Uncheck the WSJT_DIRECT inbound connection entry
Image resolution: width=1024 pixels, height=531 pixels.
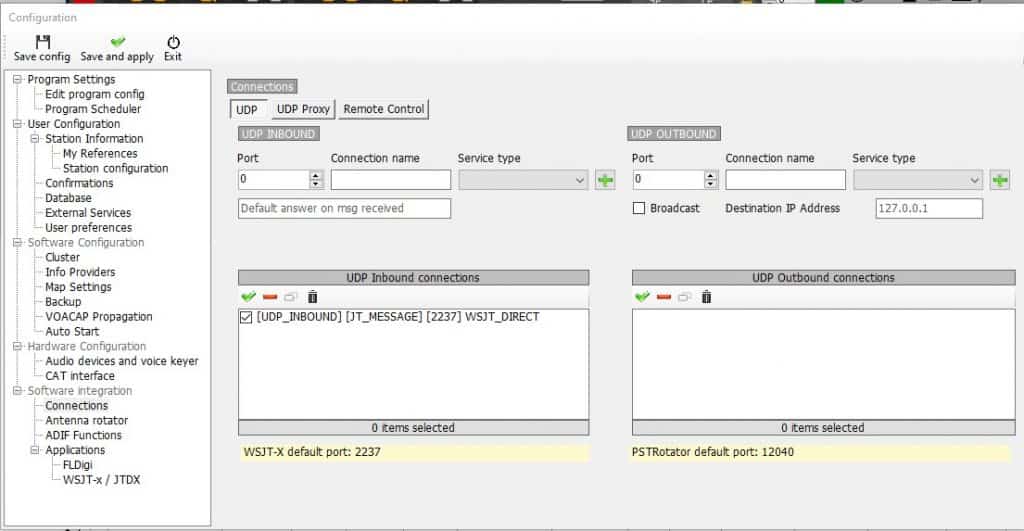pos(246,317)
